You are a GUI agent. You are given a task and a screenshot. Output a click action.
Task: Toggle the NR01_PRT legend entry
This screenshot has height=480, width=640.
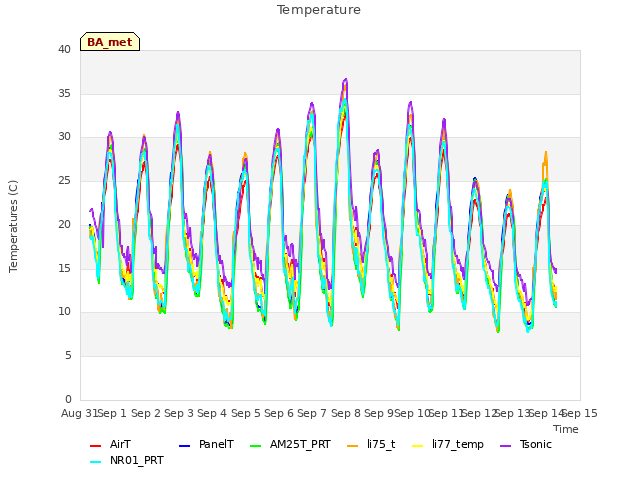coord(127,461)
